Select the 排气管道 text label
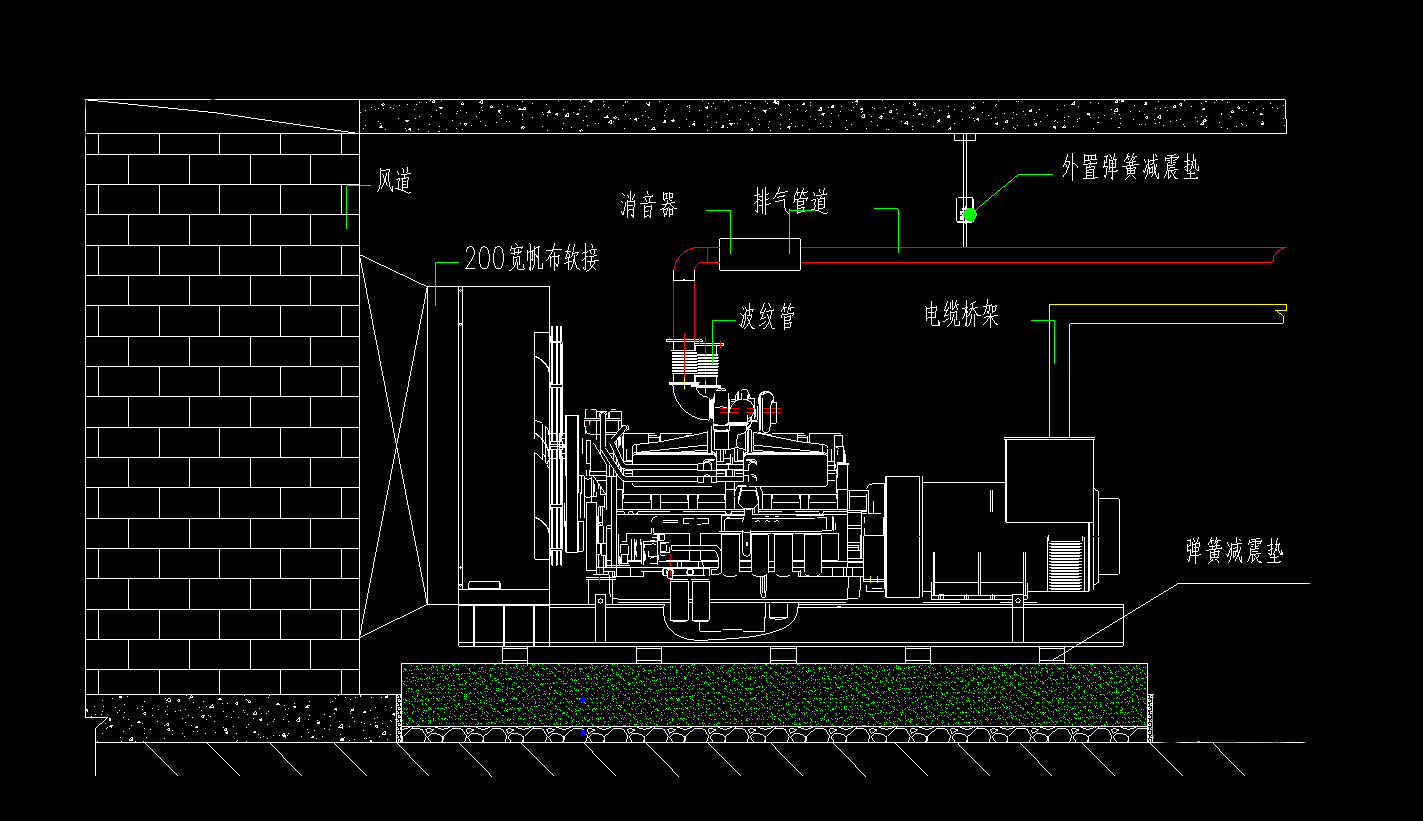1423x821 pixels. point(791,202)
